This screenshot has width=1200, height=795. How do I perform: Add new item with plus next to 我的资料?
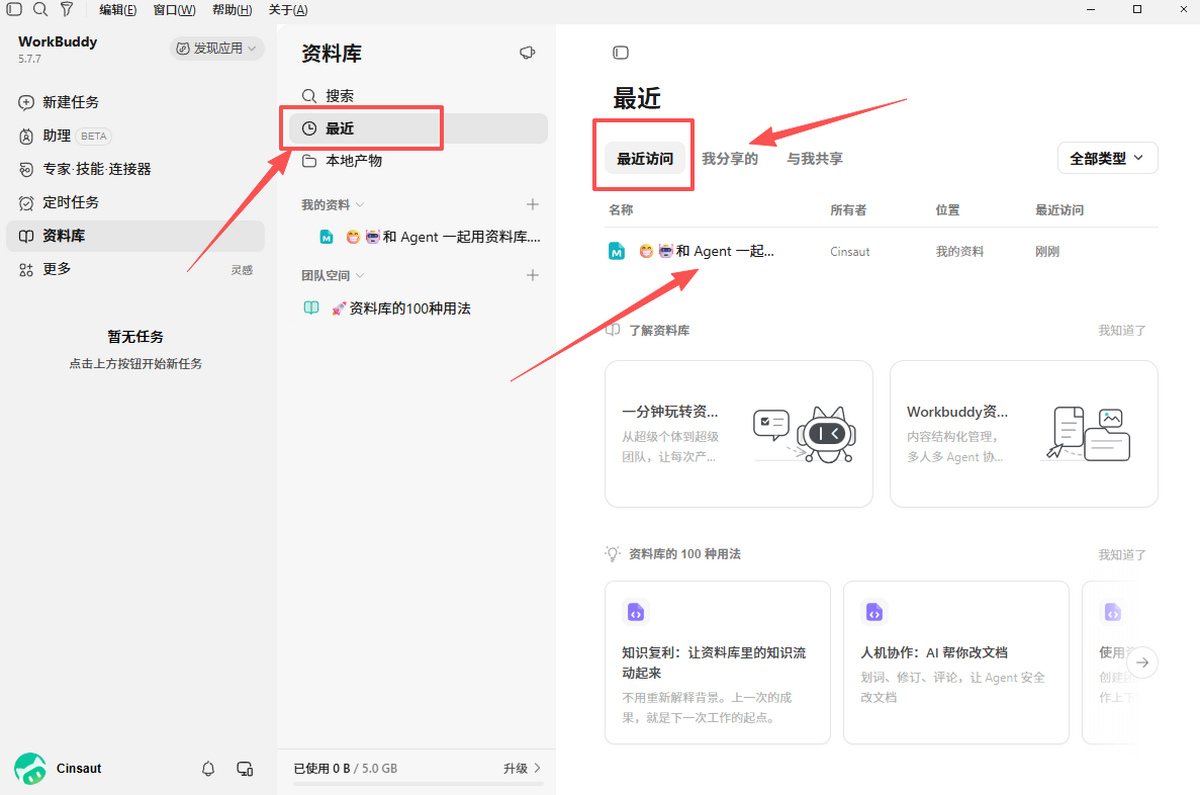coord(533,204)
